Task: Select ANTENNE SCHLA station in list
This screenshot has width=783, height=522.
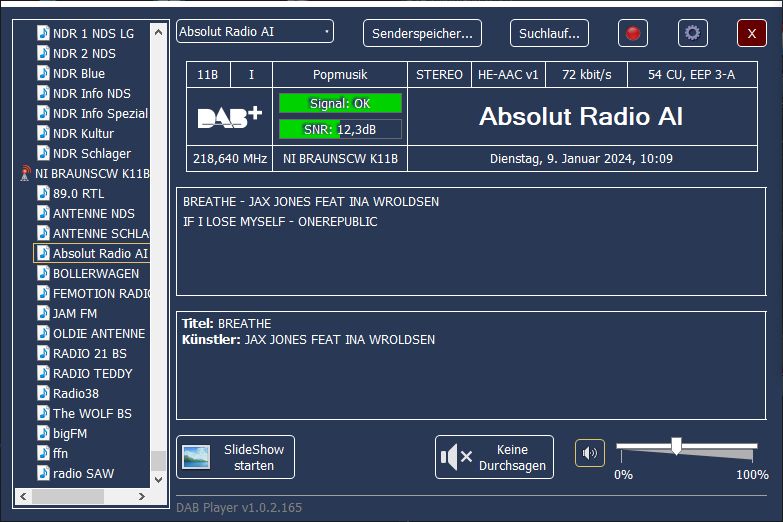Action: click(100, 233)
